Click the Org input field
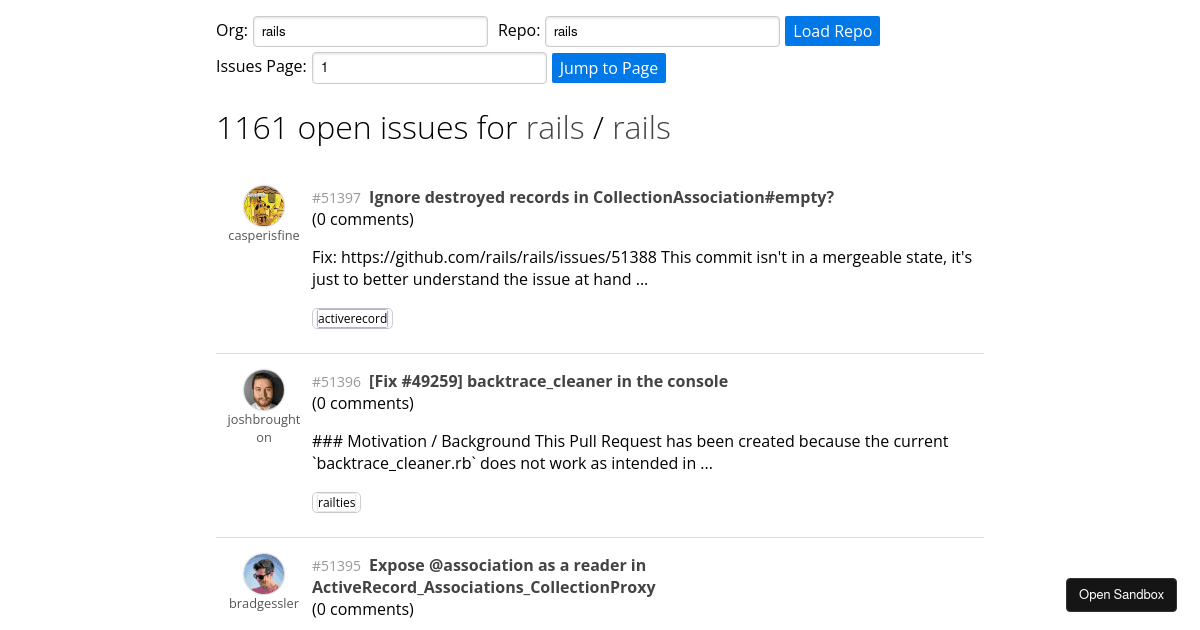This screenshot has width=1200, height=630. (x=370, y=31)
